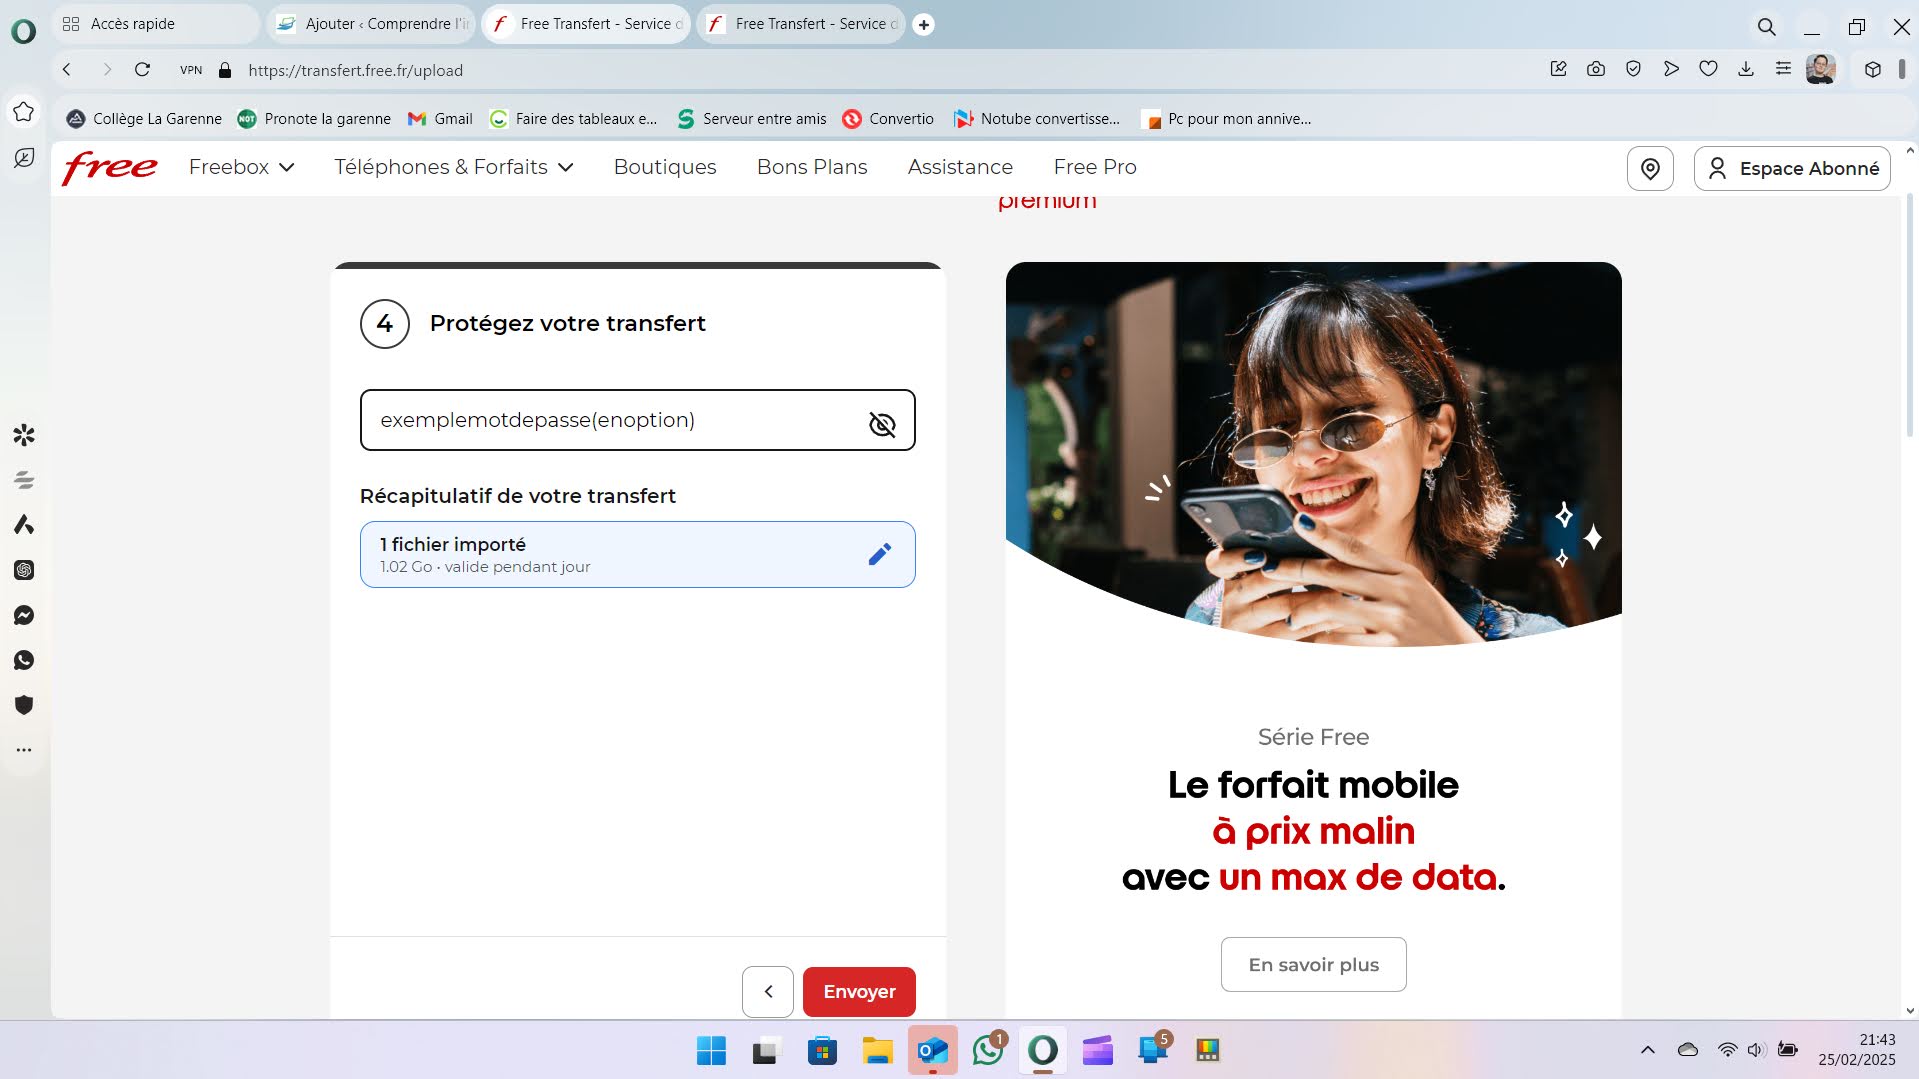This screenshot has width=1919, height=1079.
Task: Click En savoir plus button
Action: (1312, 964)
